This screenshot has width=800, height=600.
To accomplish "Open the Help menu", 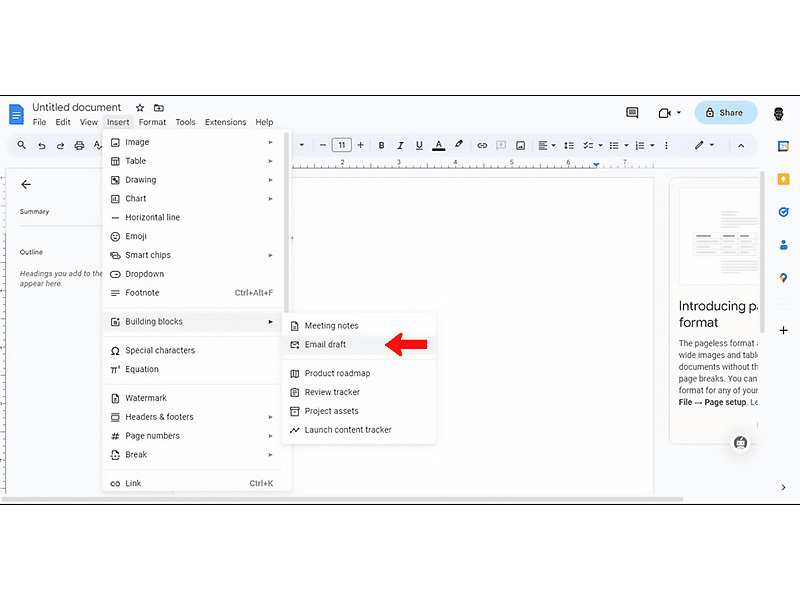I will pos(264,122).
